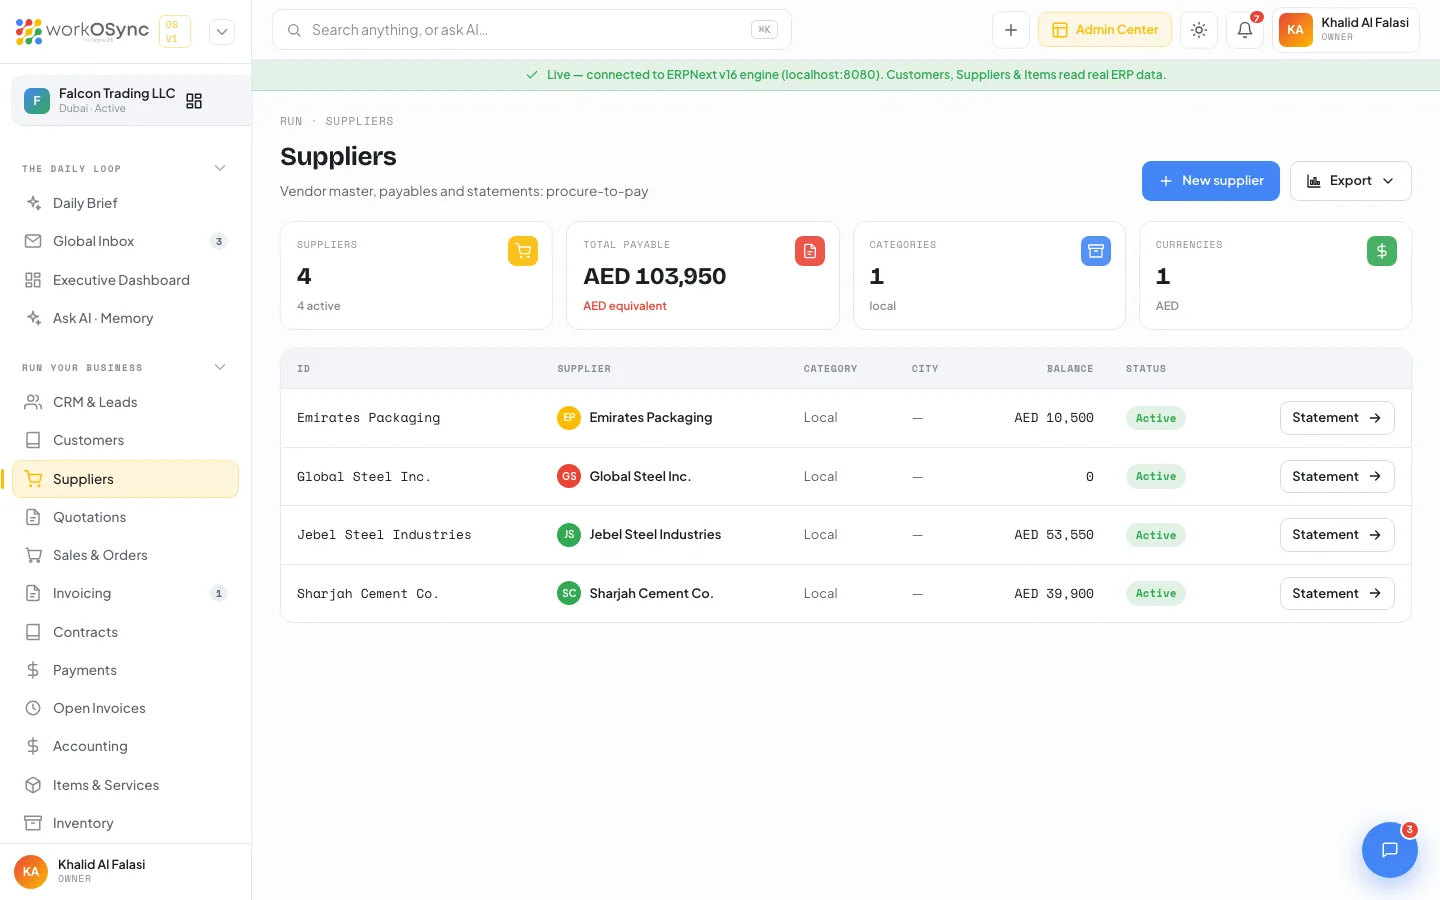The image size is (1440, 900).
Task: Open the Statement for Global Steel Inc.
Action: pos(1337,477)
